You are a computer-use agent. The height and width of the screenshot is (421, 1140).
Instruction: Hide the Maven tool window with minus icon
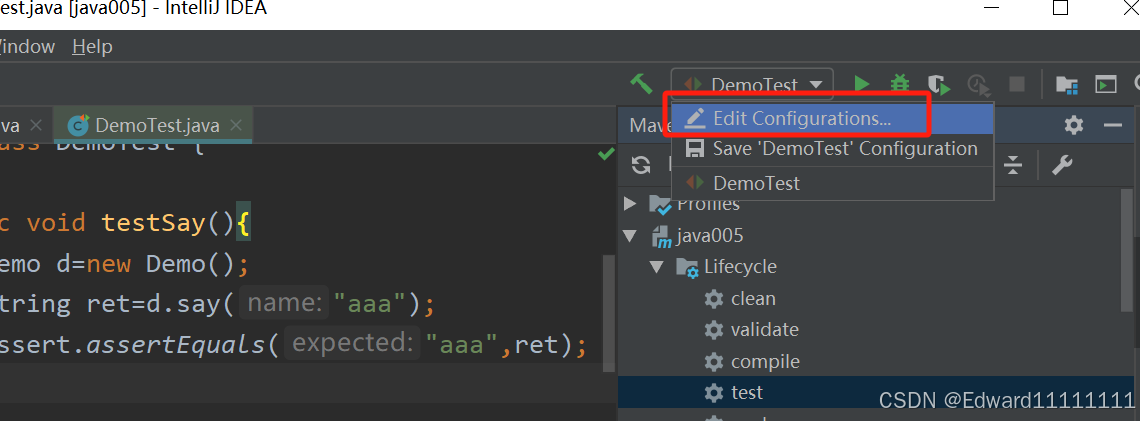(1113, 125)
